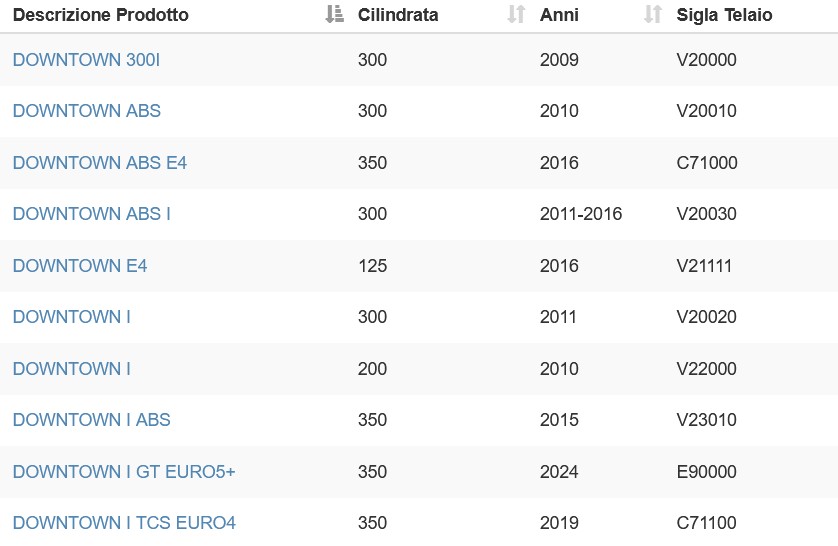Open the DOWNTOWN I ABS link
Viewport: 838px width, 546px height.
(91, 420)
